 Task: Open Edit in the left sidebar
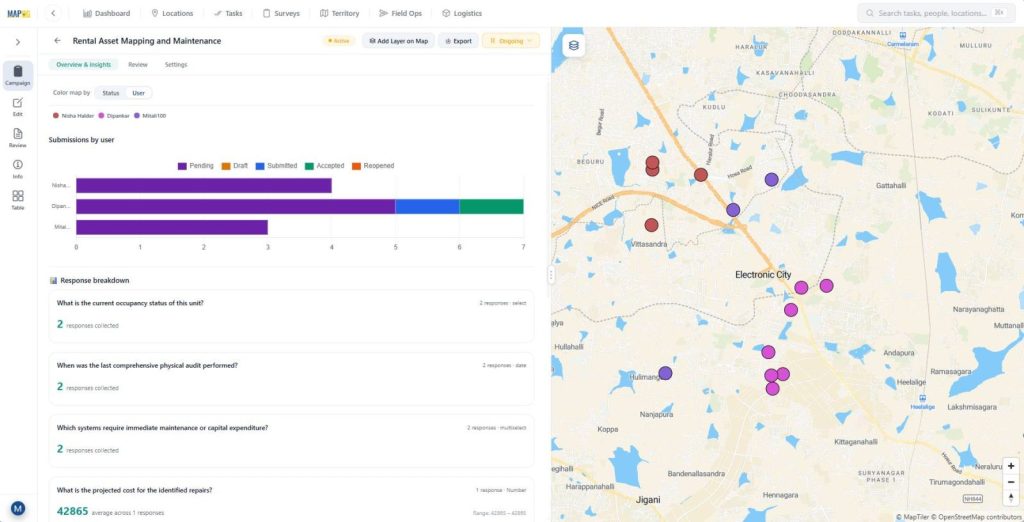pos(18,106)
